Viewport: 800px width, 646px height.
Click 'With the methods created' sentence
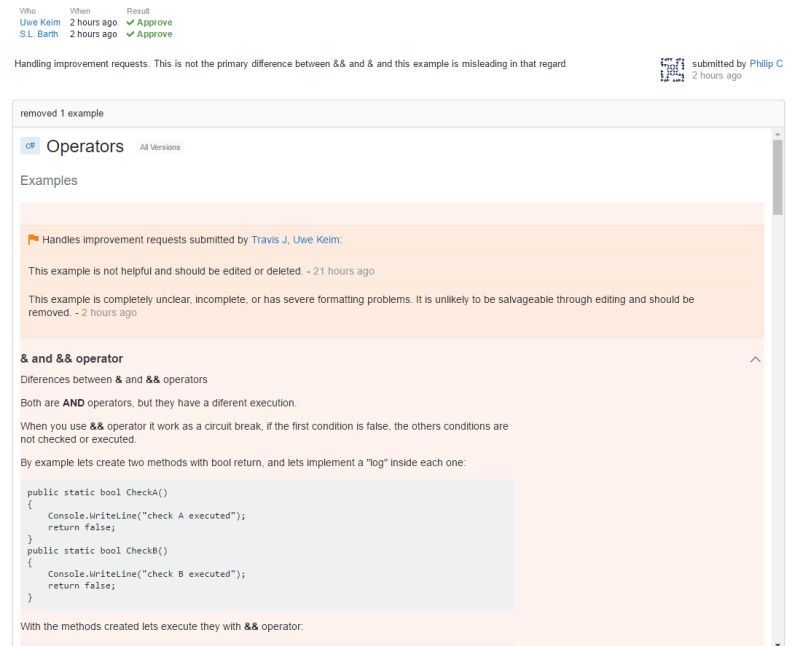tap(162, 627)
